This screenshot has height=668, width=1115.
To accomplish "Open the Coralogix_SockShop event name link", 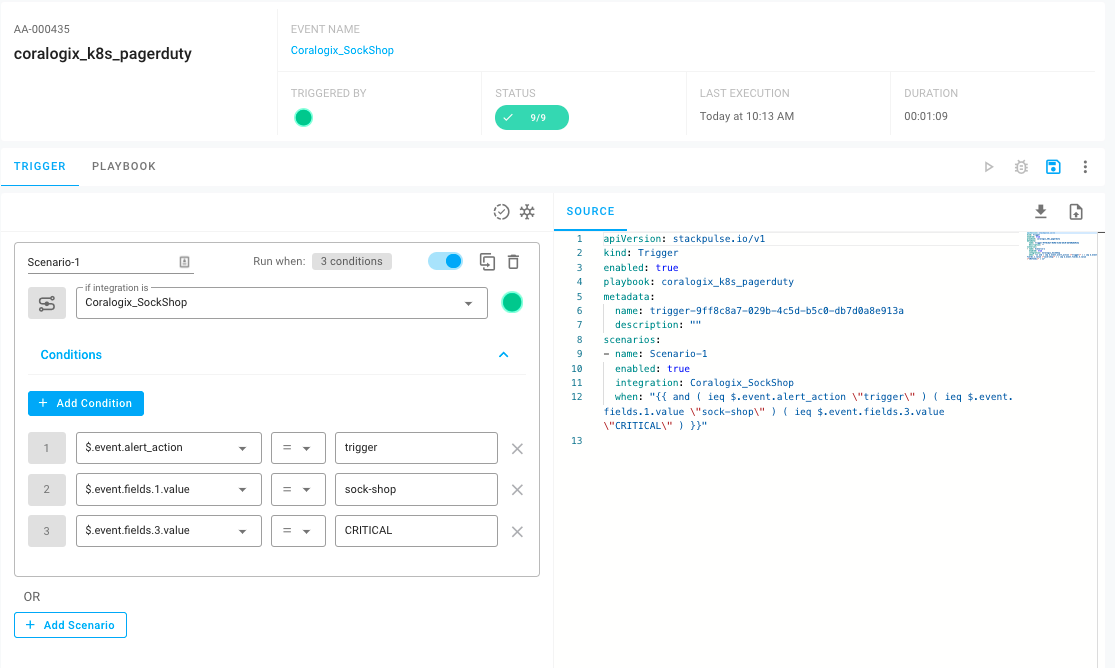I will pos(342,50).
